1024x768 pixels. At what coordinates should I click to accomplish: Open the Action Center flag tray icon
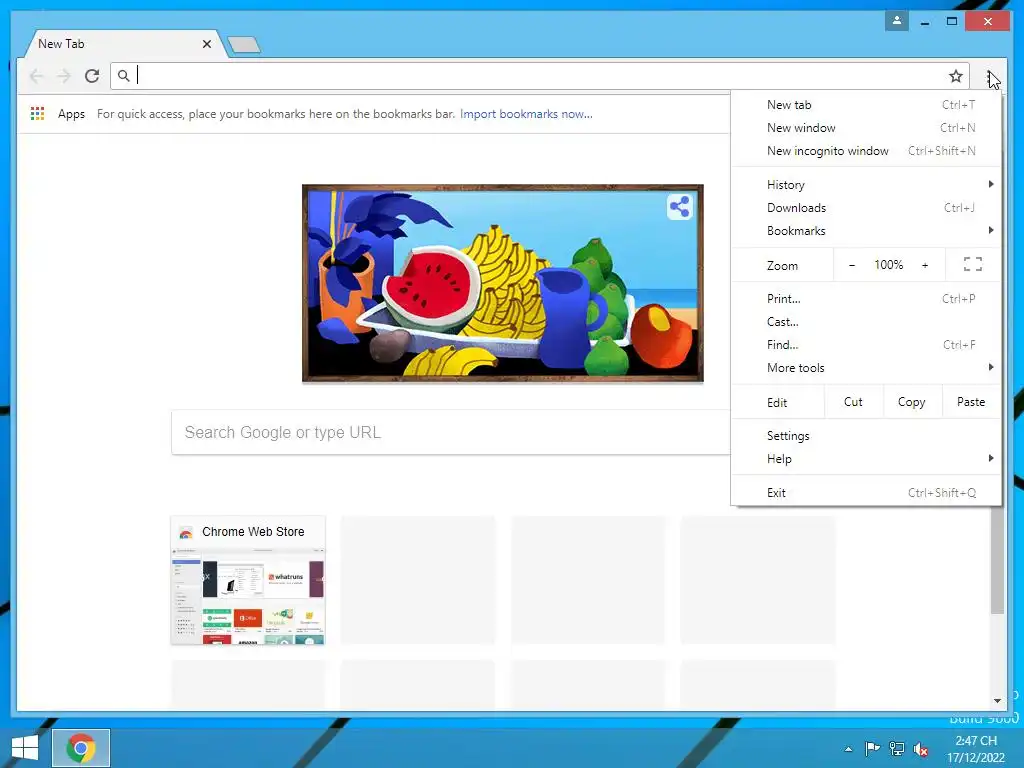[x=872, y=748]
